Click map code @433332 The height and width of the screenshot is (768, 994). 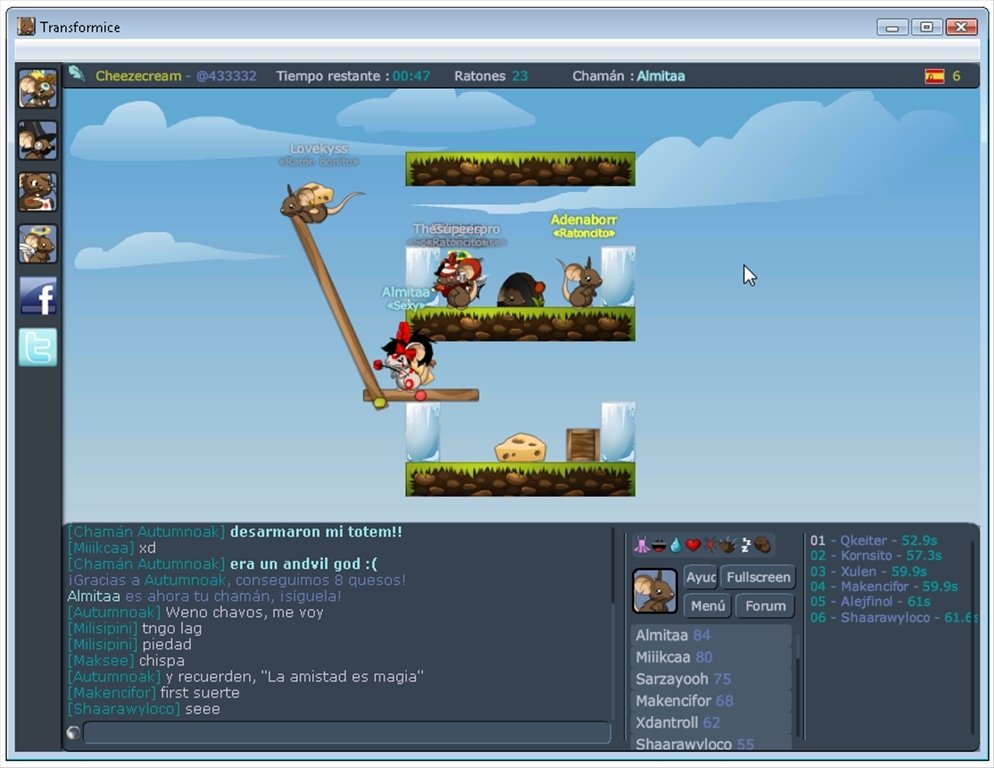[226, 76]
